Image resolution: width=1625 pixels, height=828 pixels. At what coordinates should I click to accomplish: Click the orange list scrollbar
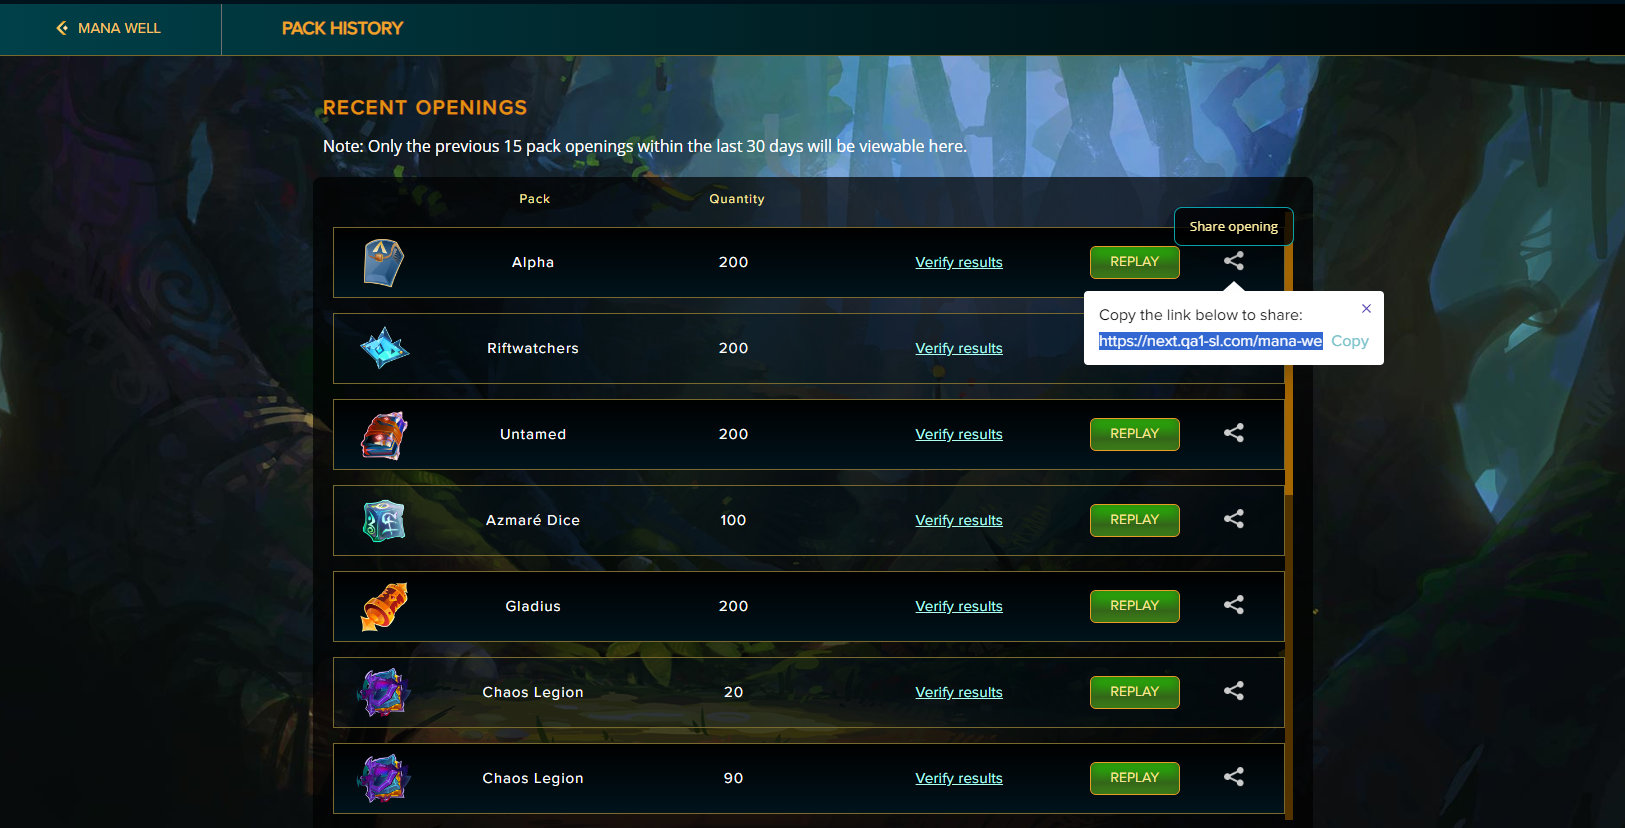click(x=1289, y=360)
